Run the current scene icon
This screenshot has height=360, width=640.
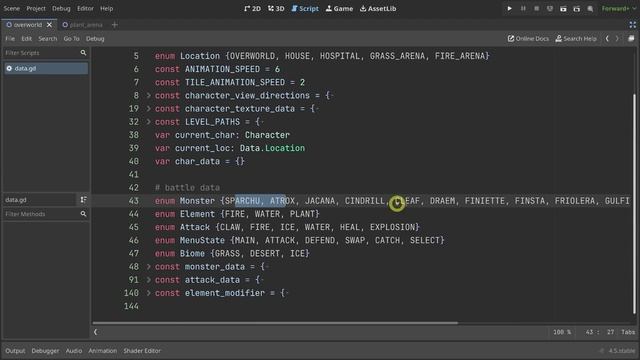[x=563, y=8]
